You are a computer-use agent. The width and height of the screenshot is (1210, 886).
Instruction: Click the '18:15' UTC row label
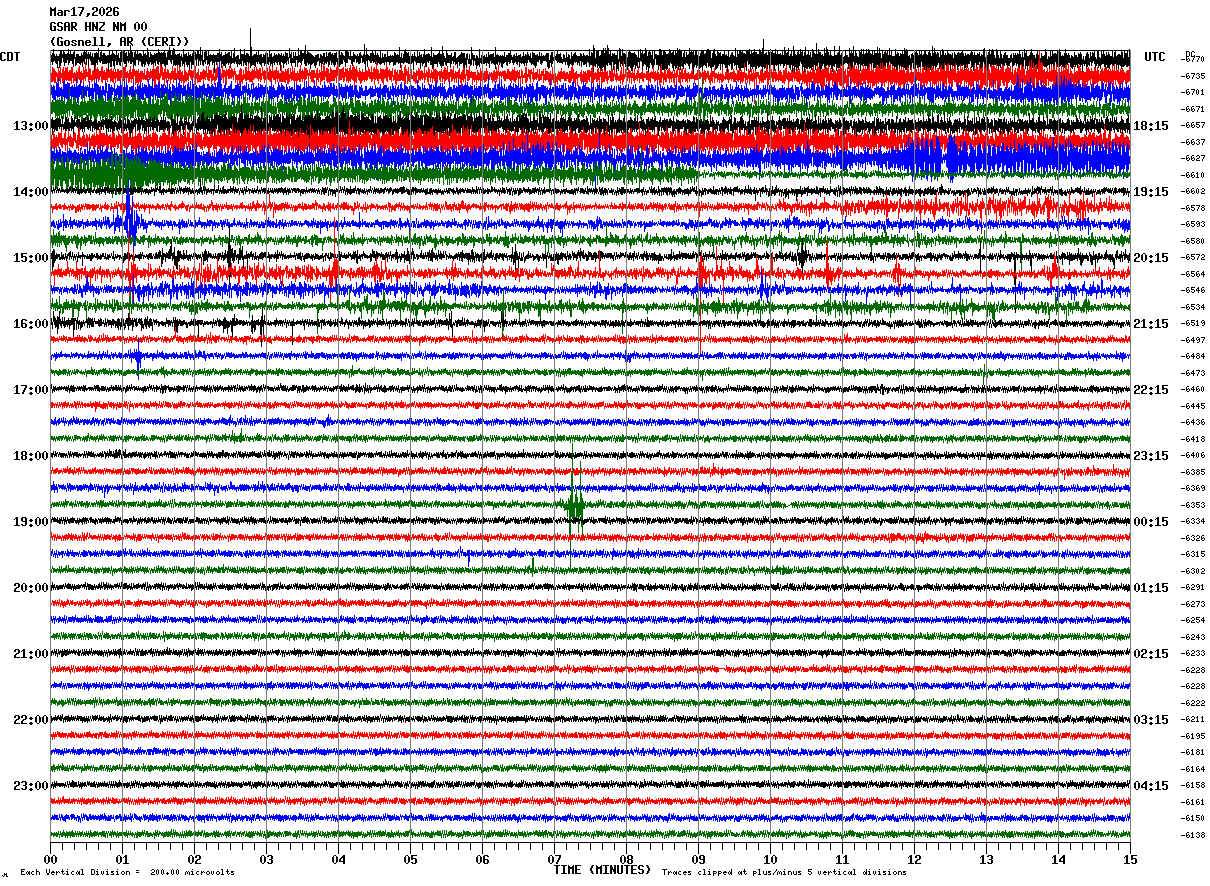coord(1151,126)
